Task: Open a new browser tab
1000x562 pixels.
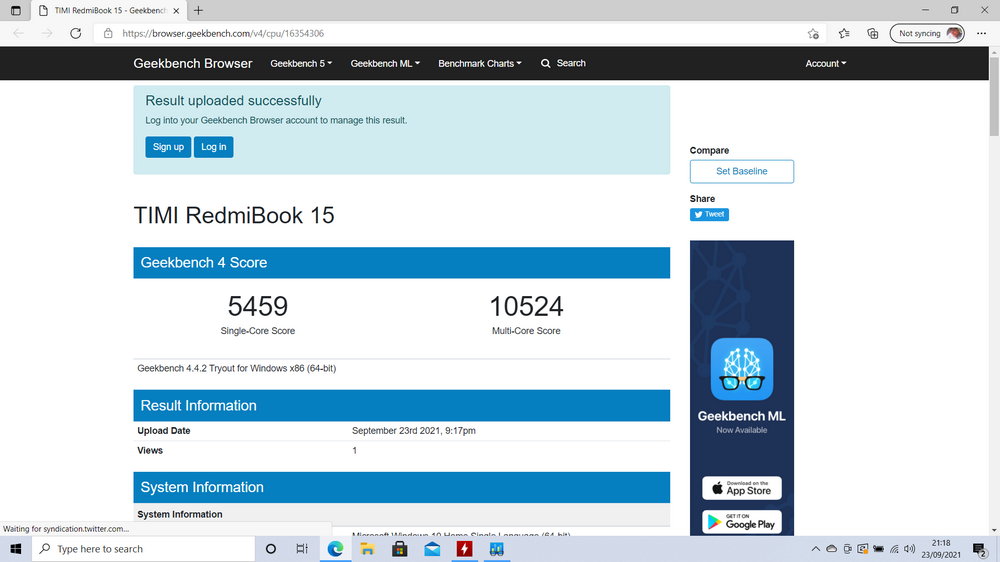Action: [198, 10]
